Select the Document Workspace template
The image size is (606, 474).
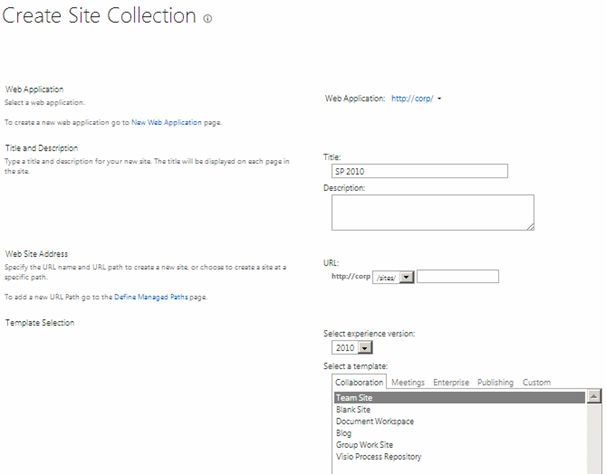click(375, 421)
